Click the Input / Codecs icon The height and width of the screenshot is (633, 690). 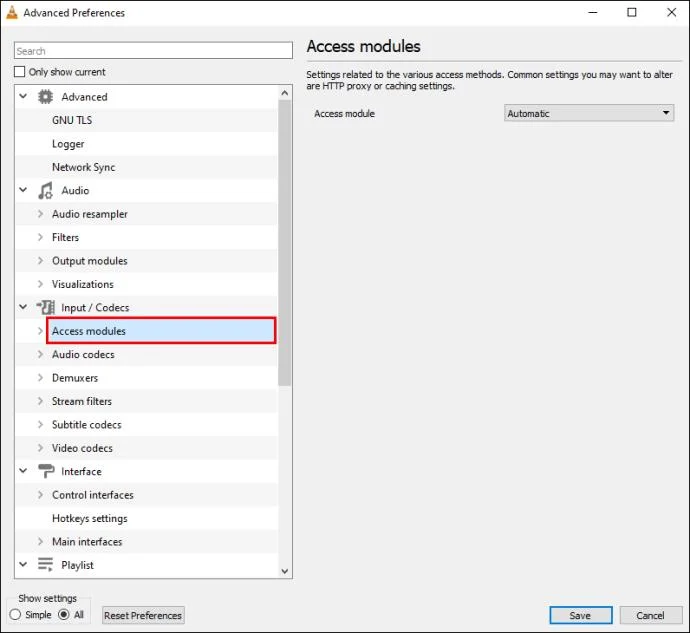pyautogui.click(x=45, y=307)
